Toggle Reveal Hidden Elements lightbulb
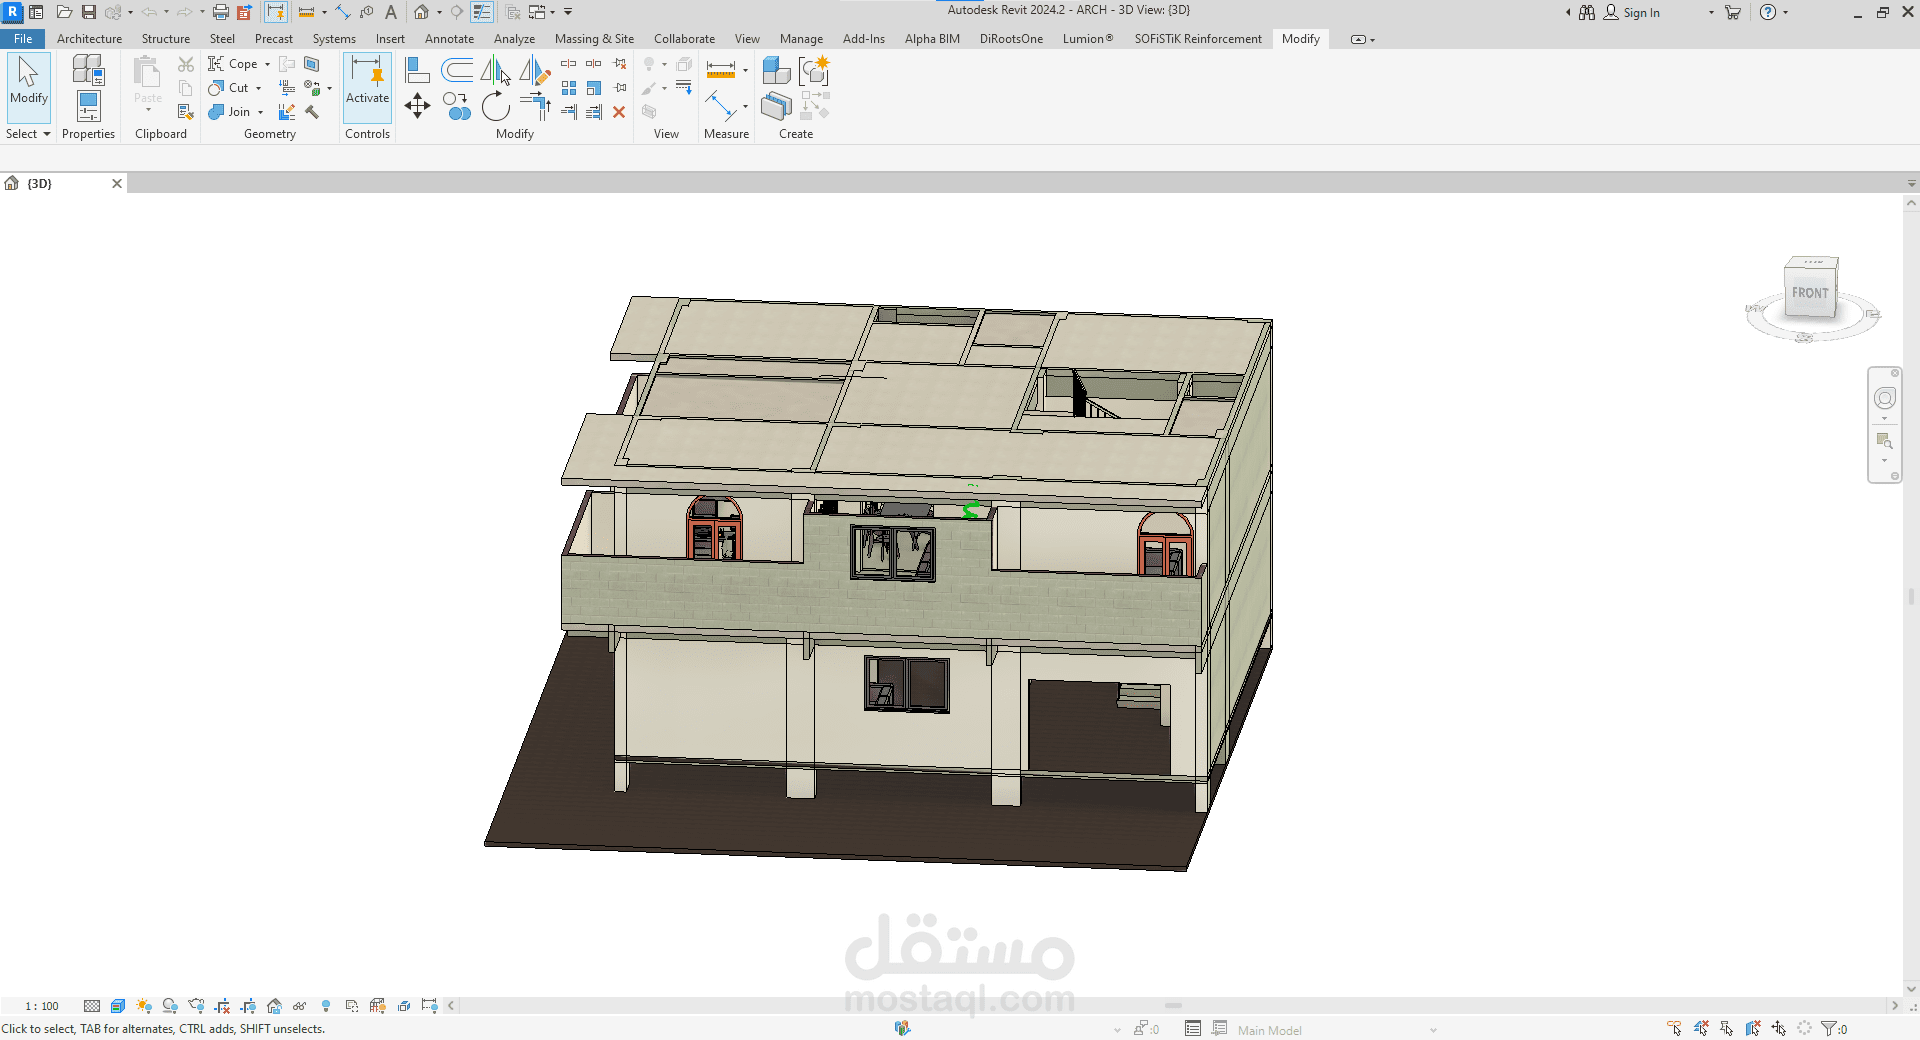Viewport: 1920px width, 1040px height. [x=326, y=1006]
